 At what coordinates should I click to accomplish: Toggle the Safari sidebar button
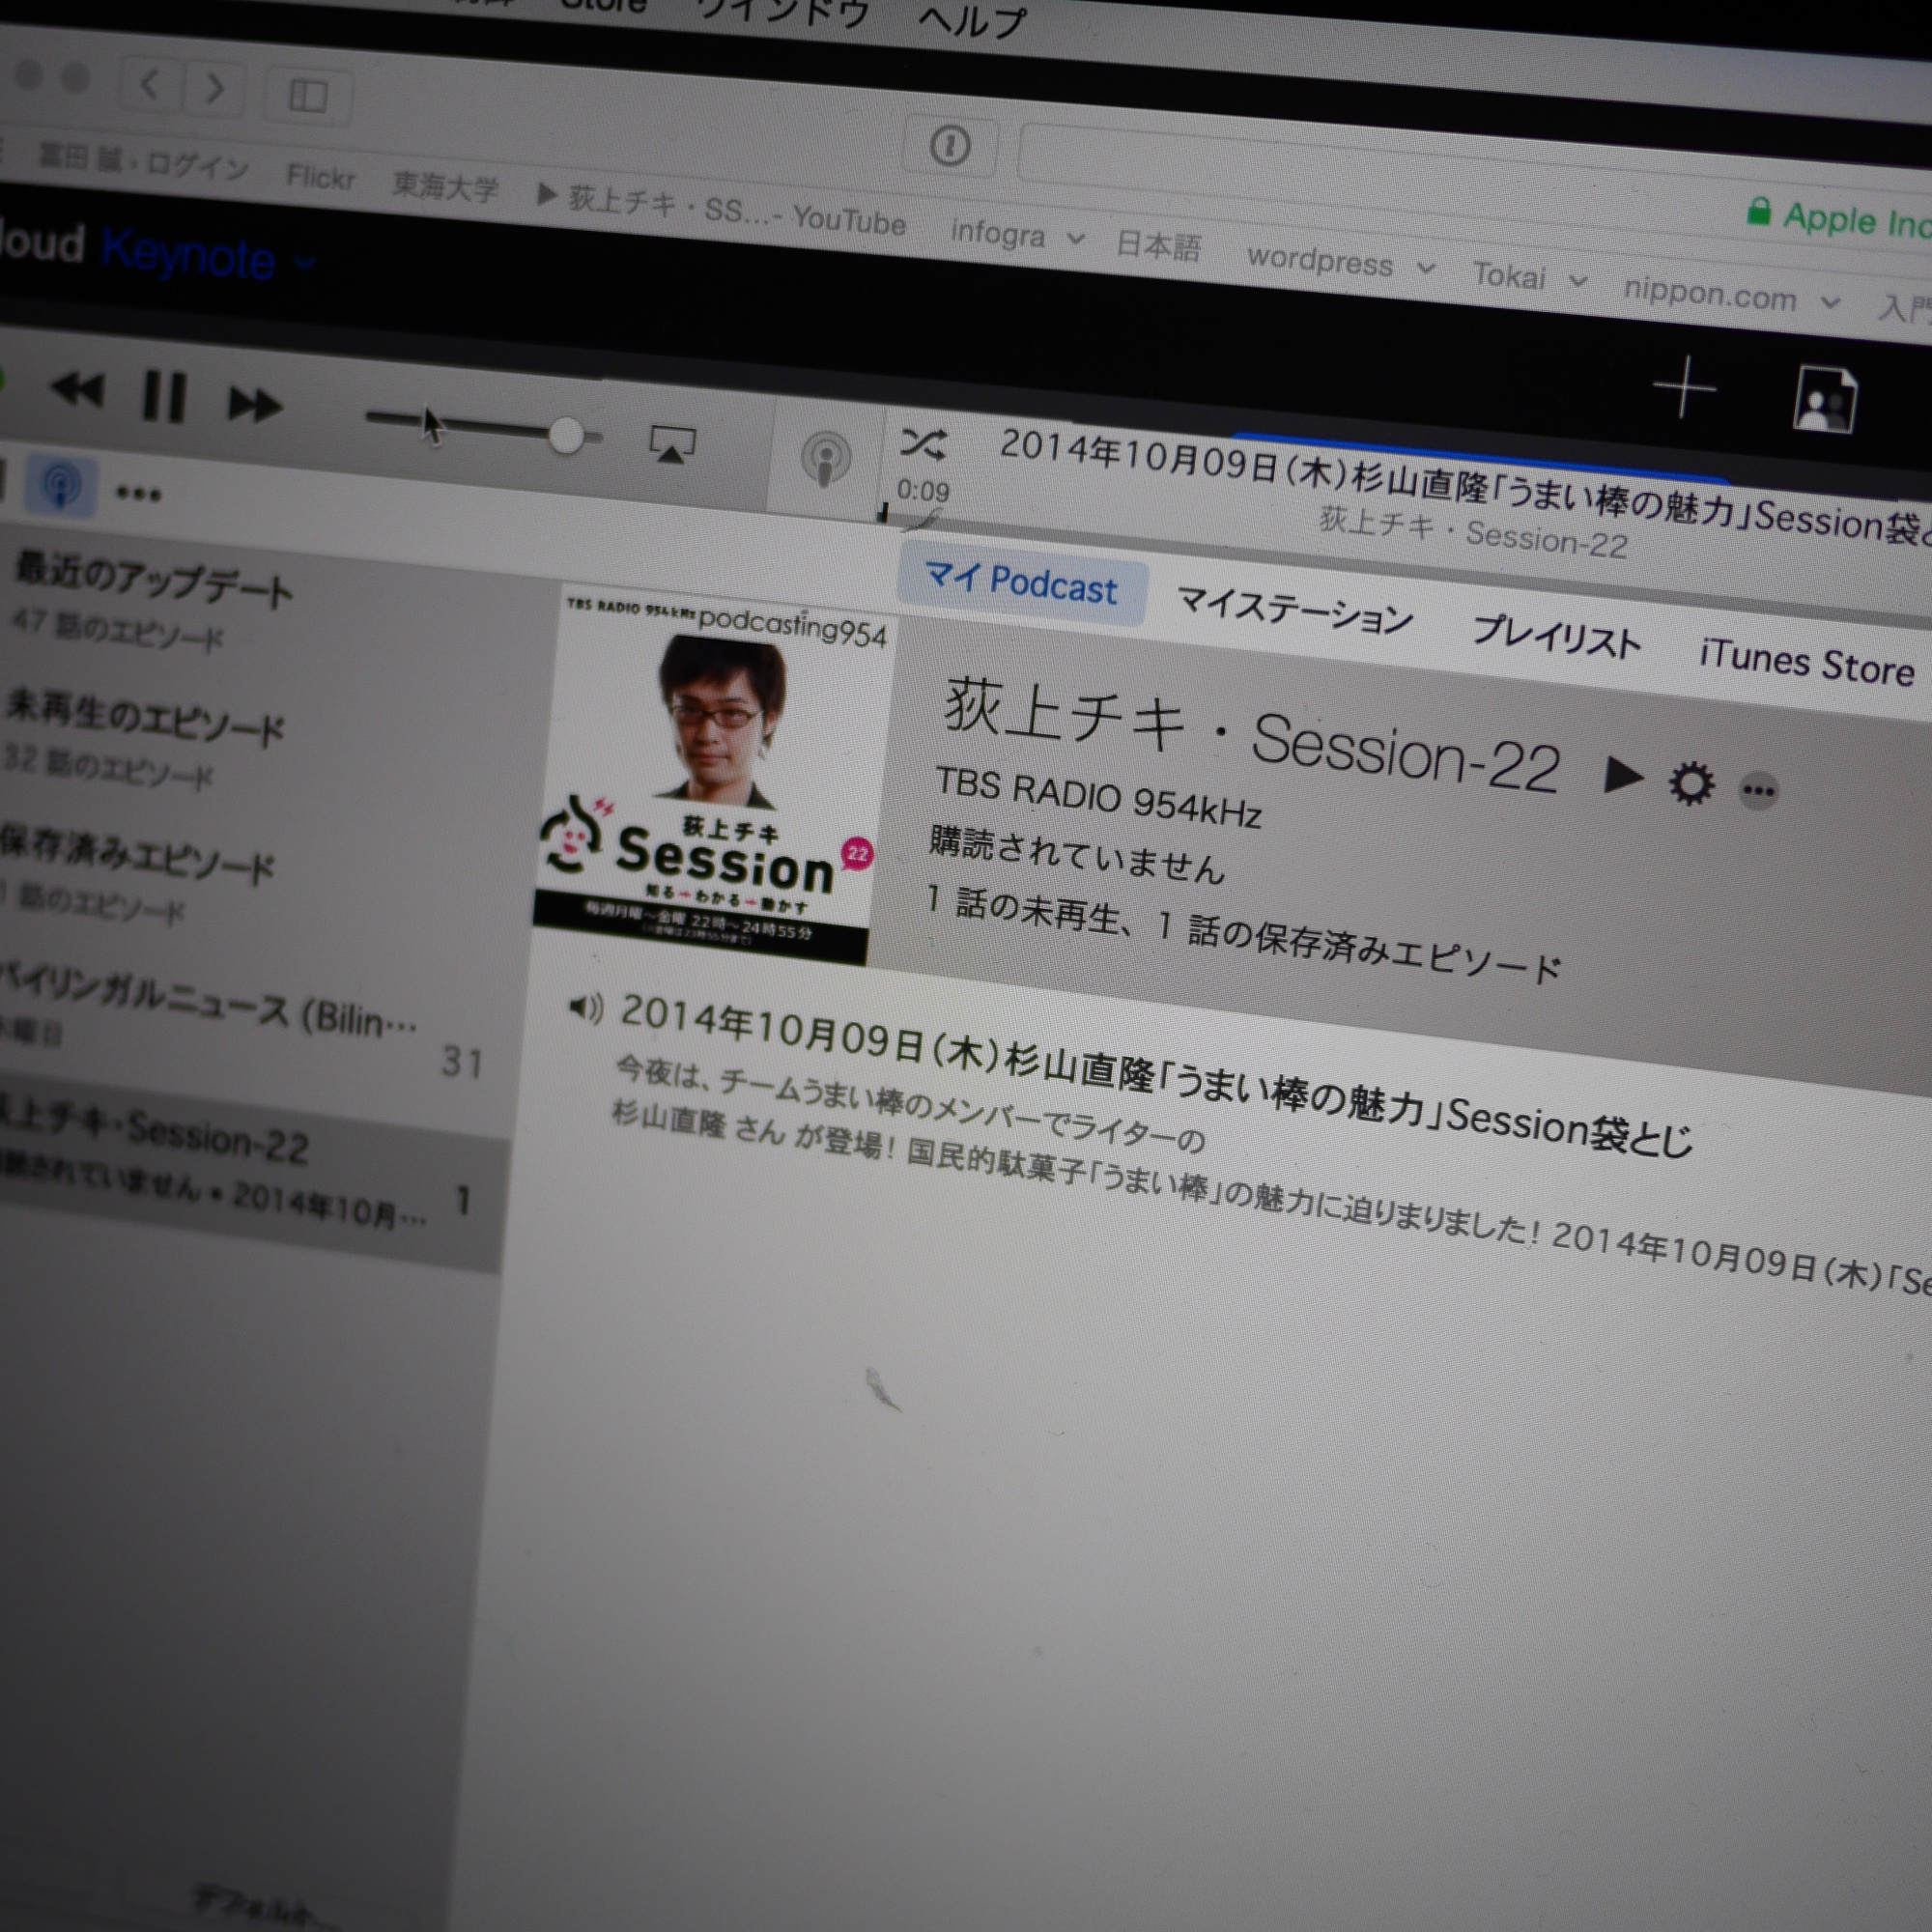[x=308, y=97]
